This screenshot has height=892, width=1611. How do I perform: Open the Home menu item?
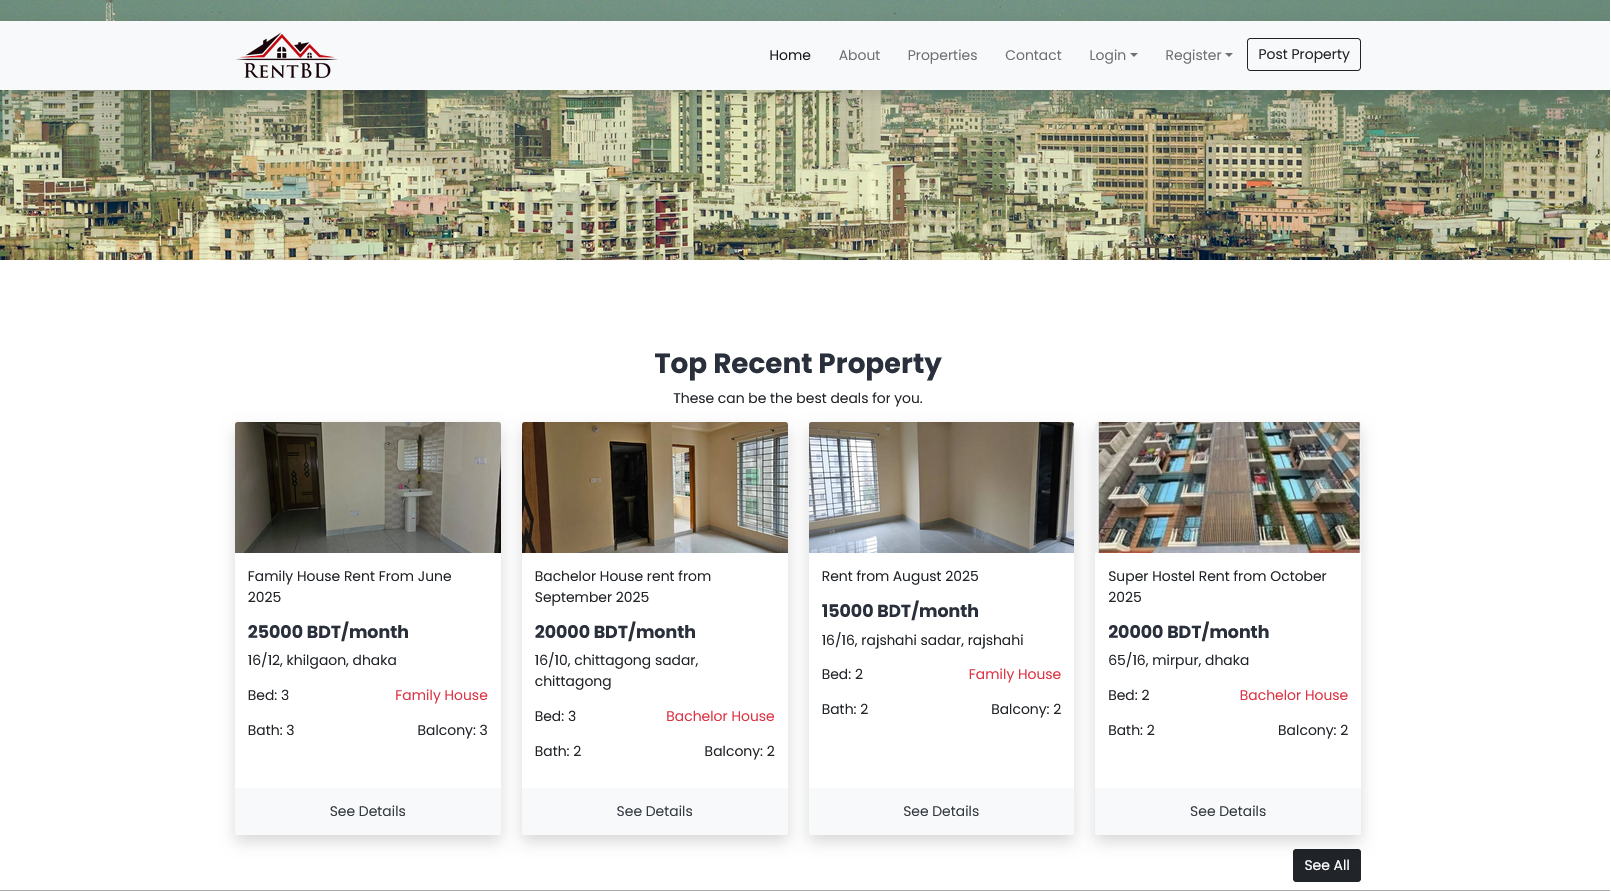789,55
